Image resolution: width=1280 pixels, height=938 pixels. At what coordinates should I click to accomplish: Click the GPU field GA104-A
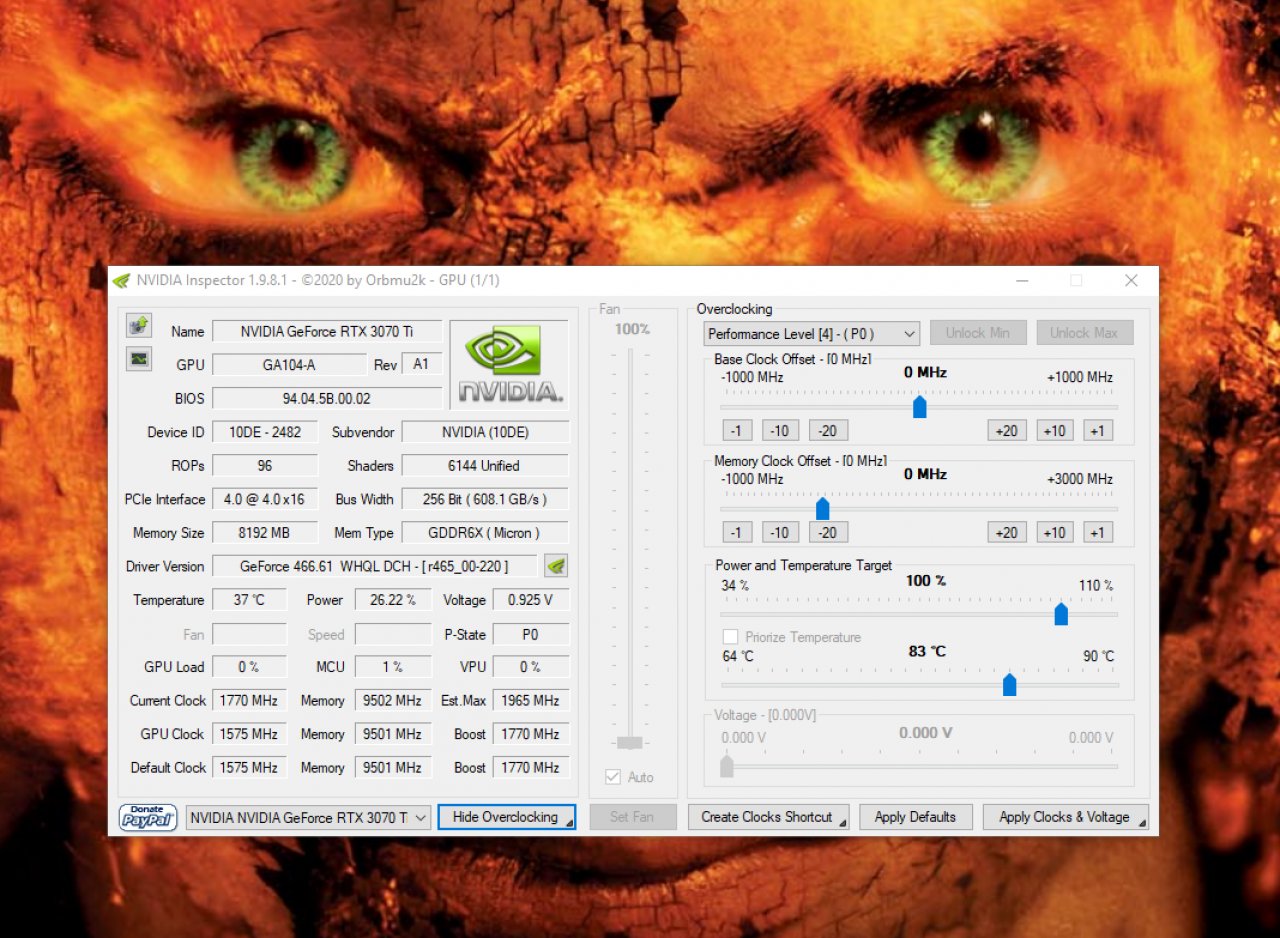click(x=290, y=365)
